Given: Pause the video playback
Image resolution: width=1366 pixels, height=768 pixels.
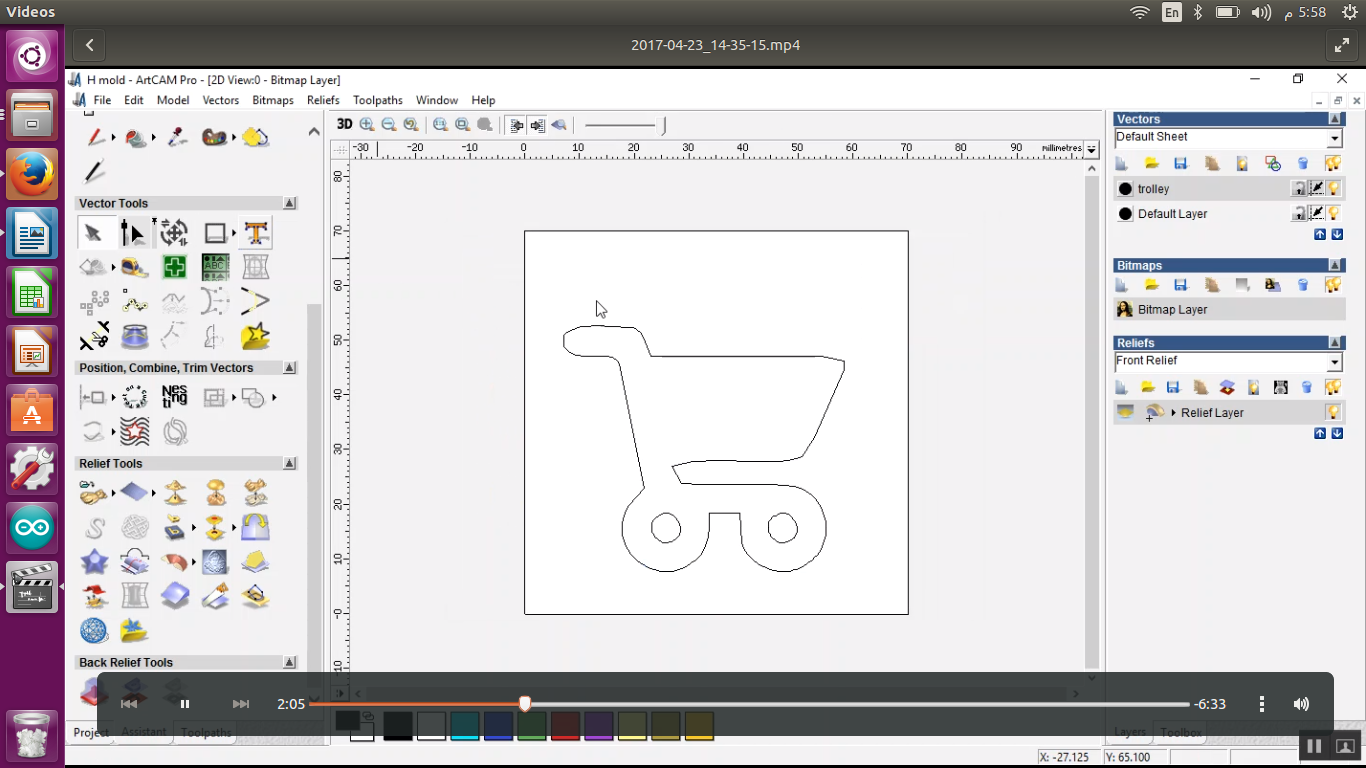Looking at the screenshot, I should tap(185, 704).
